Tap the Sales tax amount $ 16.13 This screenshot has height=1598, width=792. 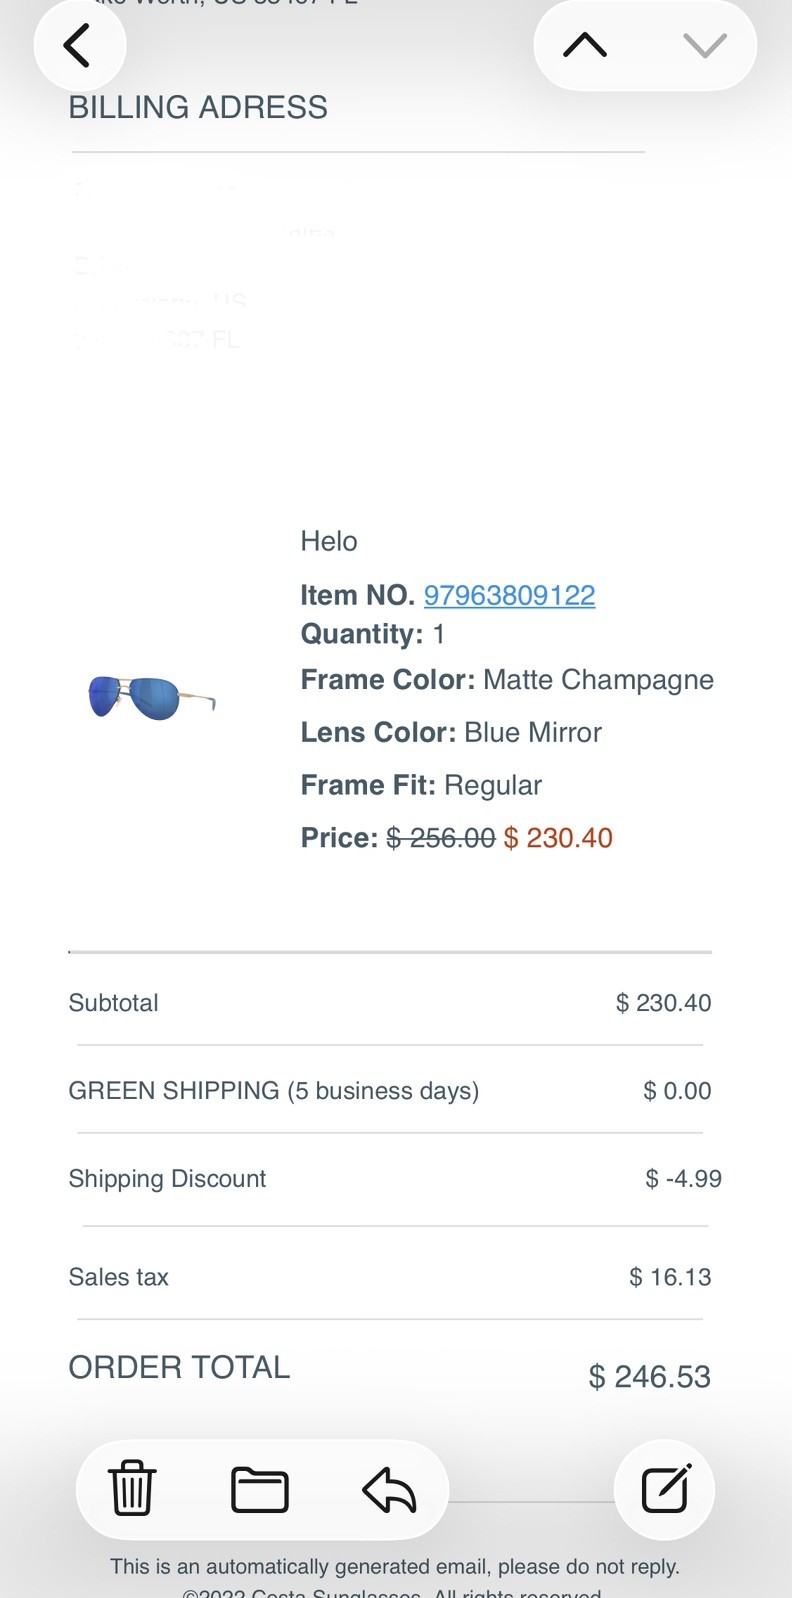(670, 1277)
